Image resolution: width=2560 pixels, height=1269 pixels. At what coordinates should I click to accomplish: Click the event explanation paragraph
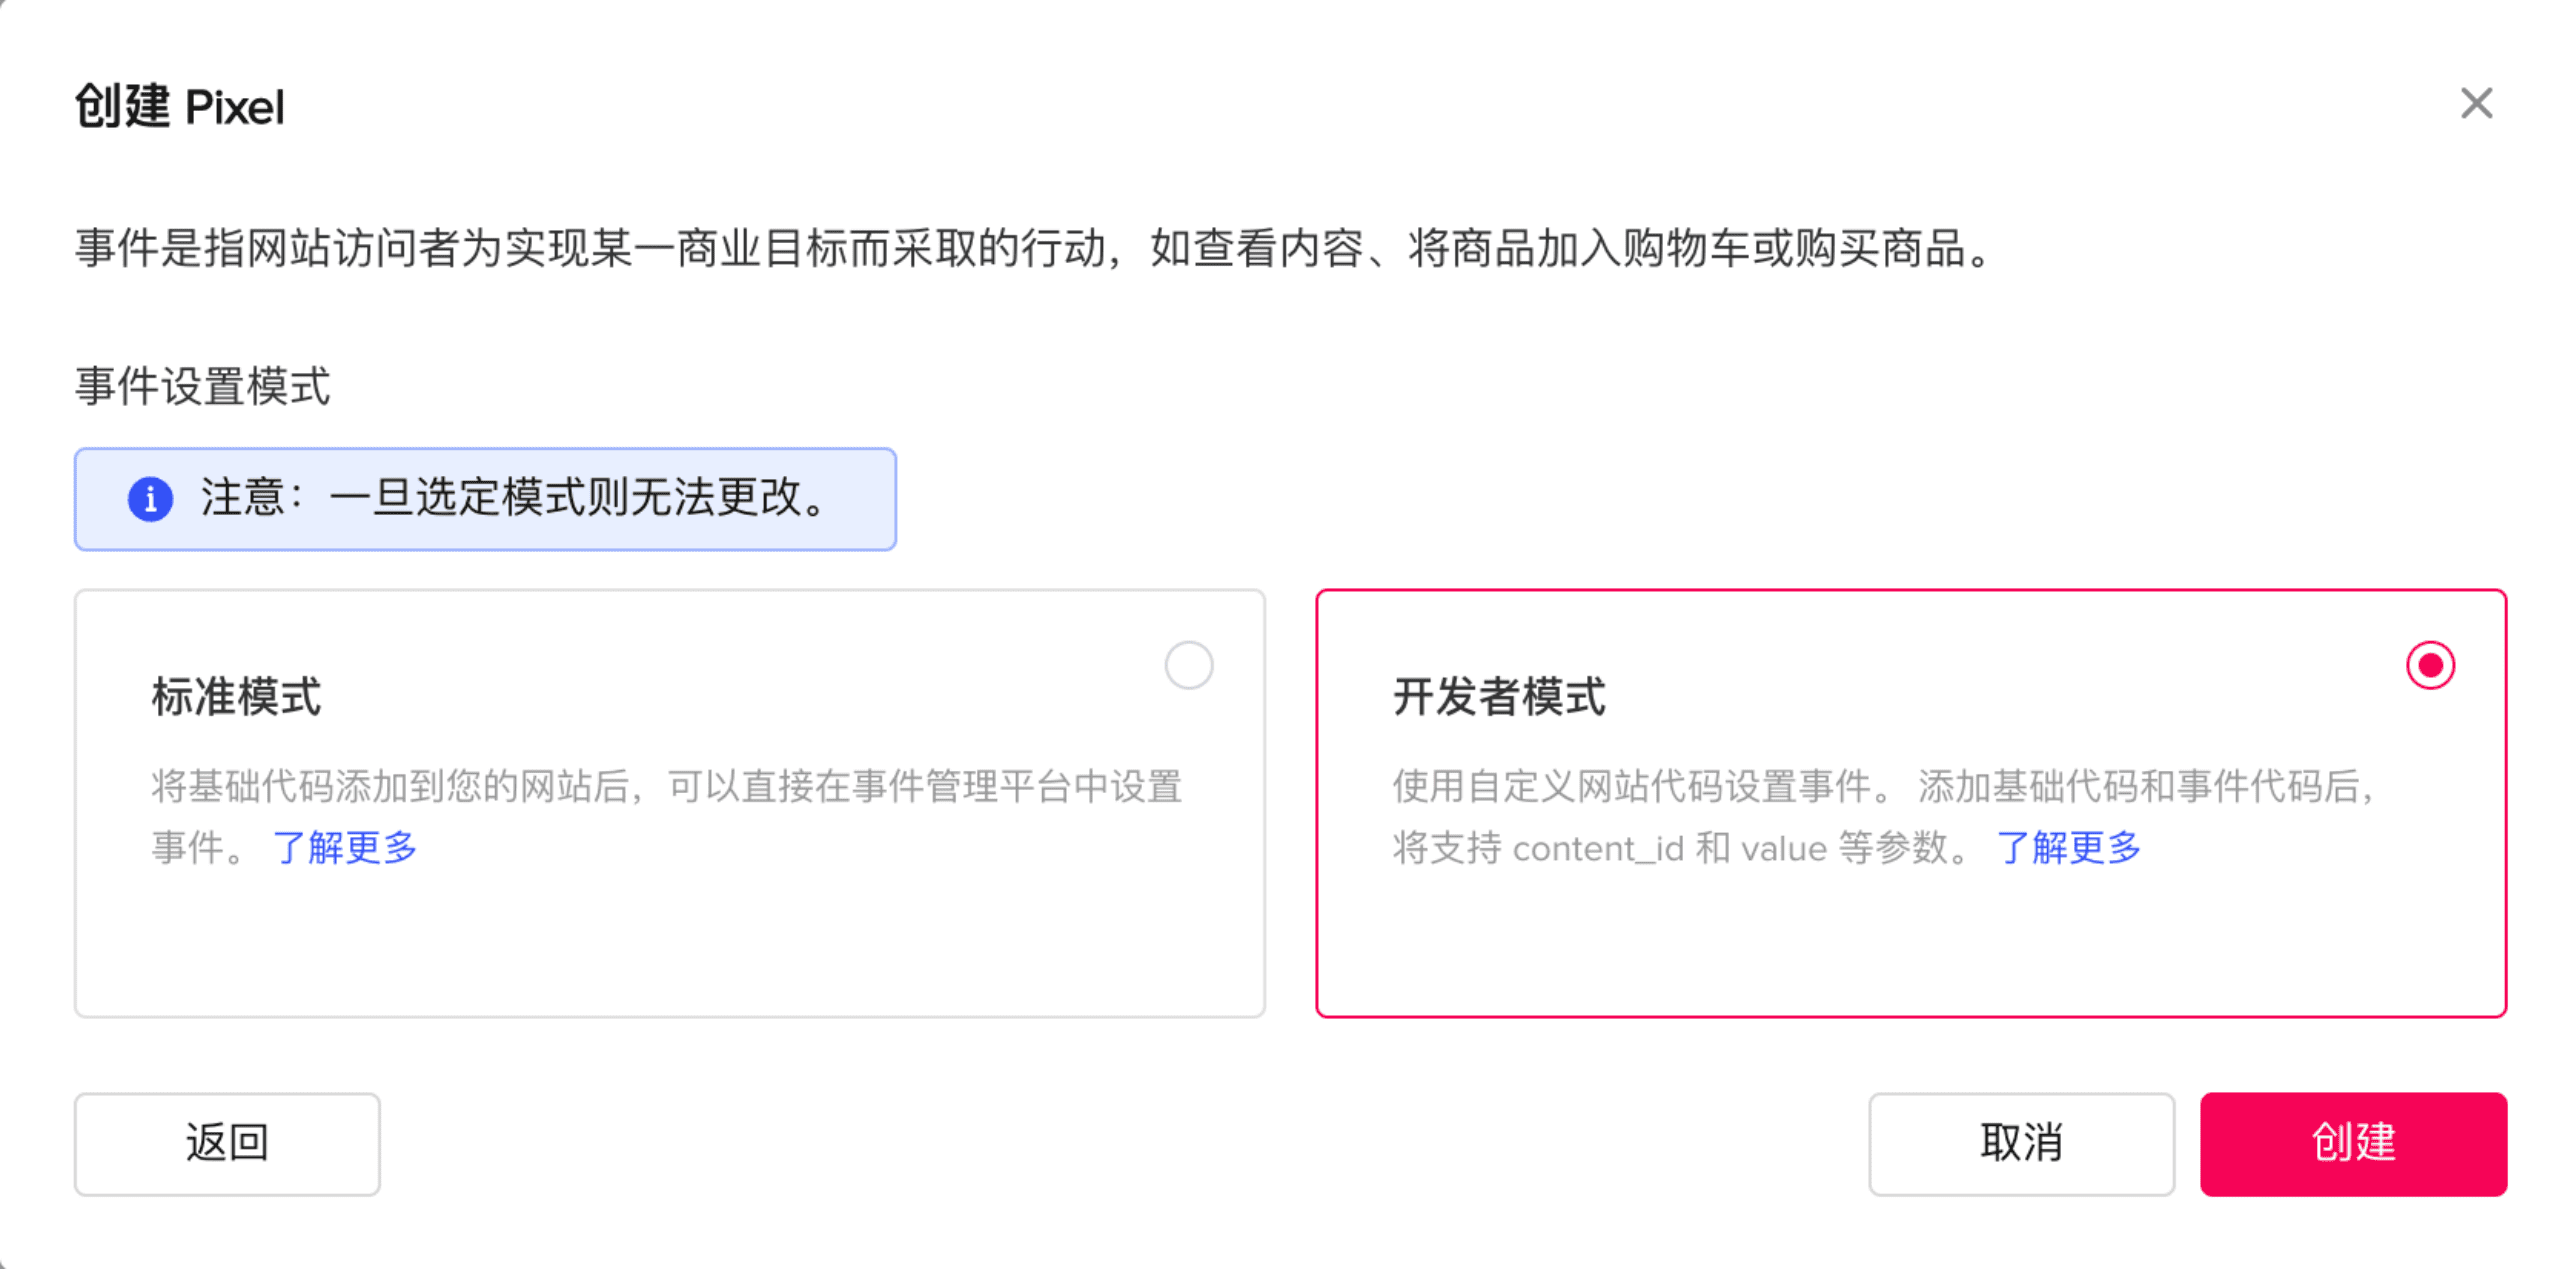(1034, 248)
